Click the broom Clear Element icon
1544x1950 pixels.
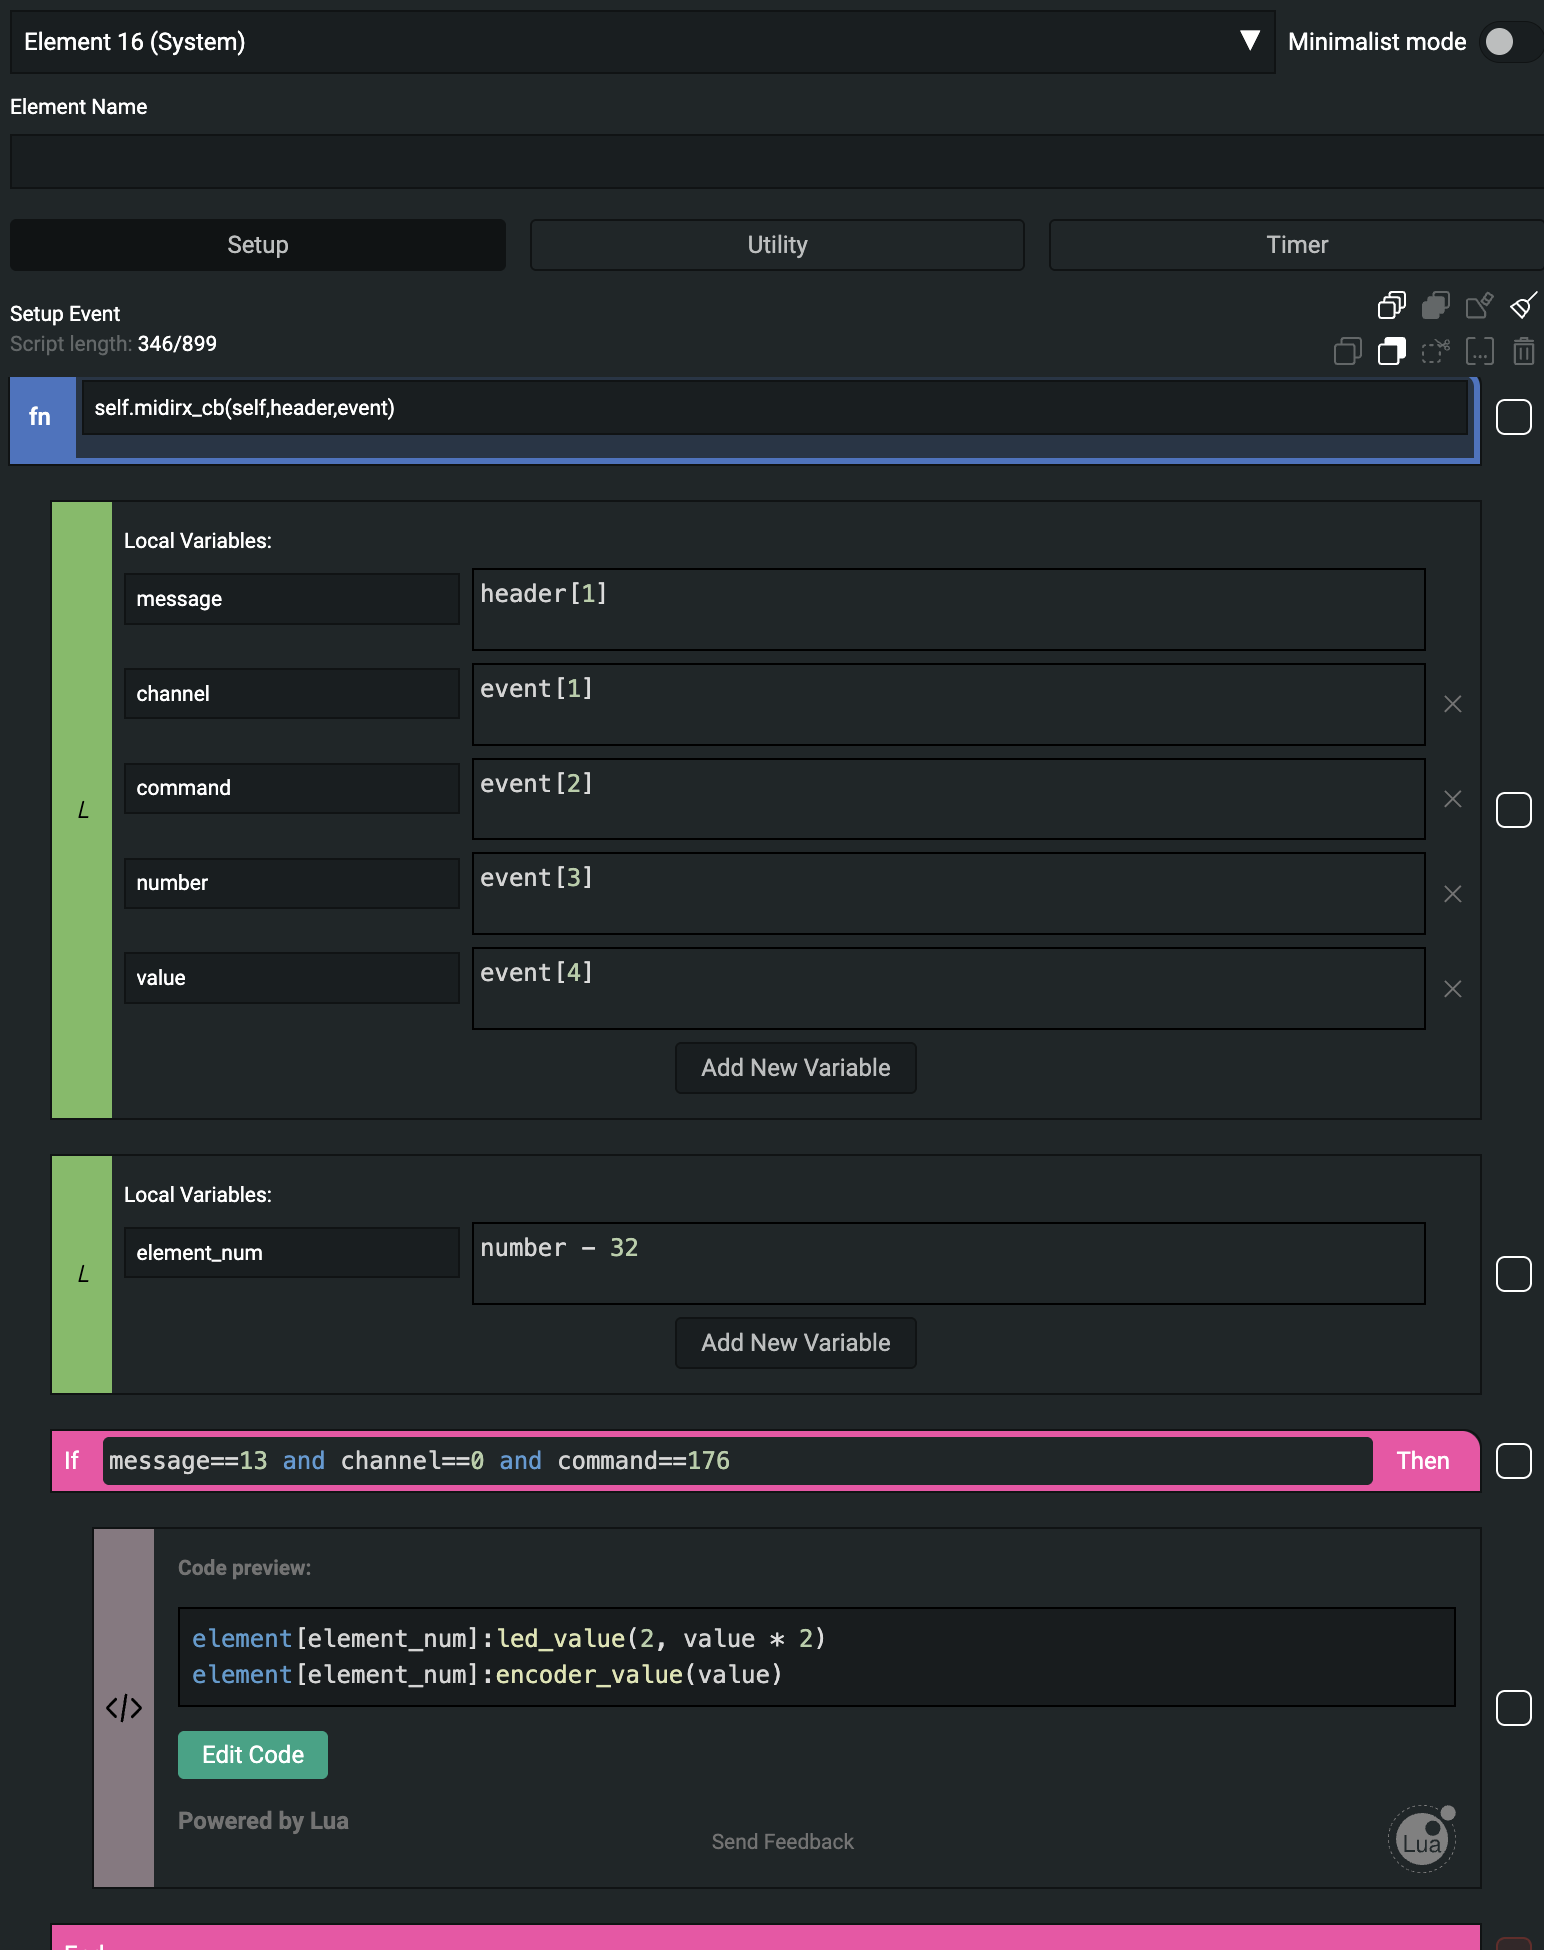coord(1523,305)
